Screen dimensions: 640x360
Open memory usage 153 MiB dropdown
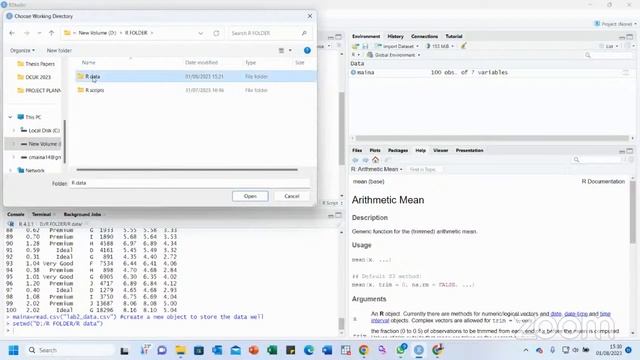tap(440, 46)
